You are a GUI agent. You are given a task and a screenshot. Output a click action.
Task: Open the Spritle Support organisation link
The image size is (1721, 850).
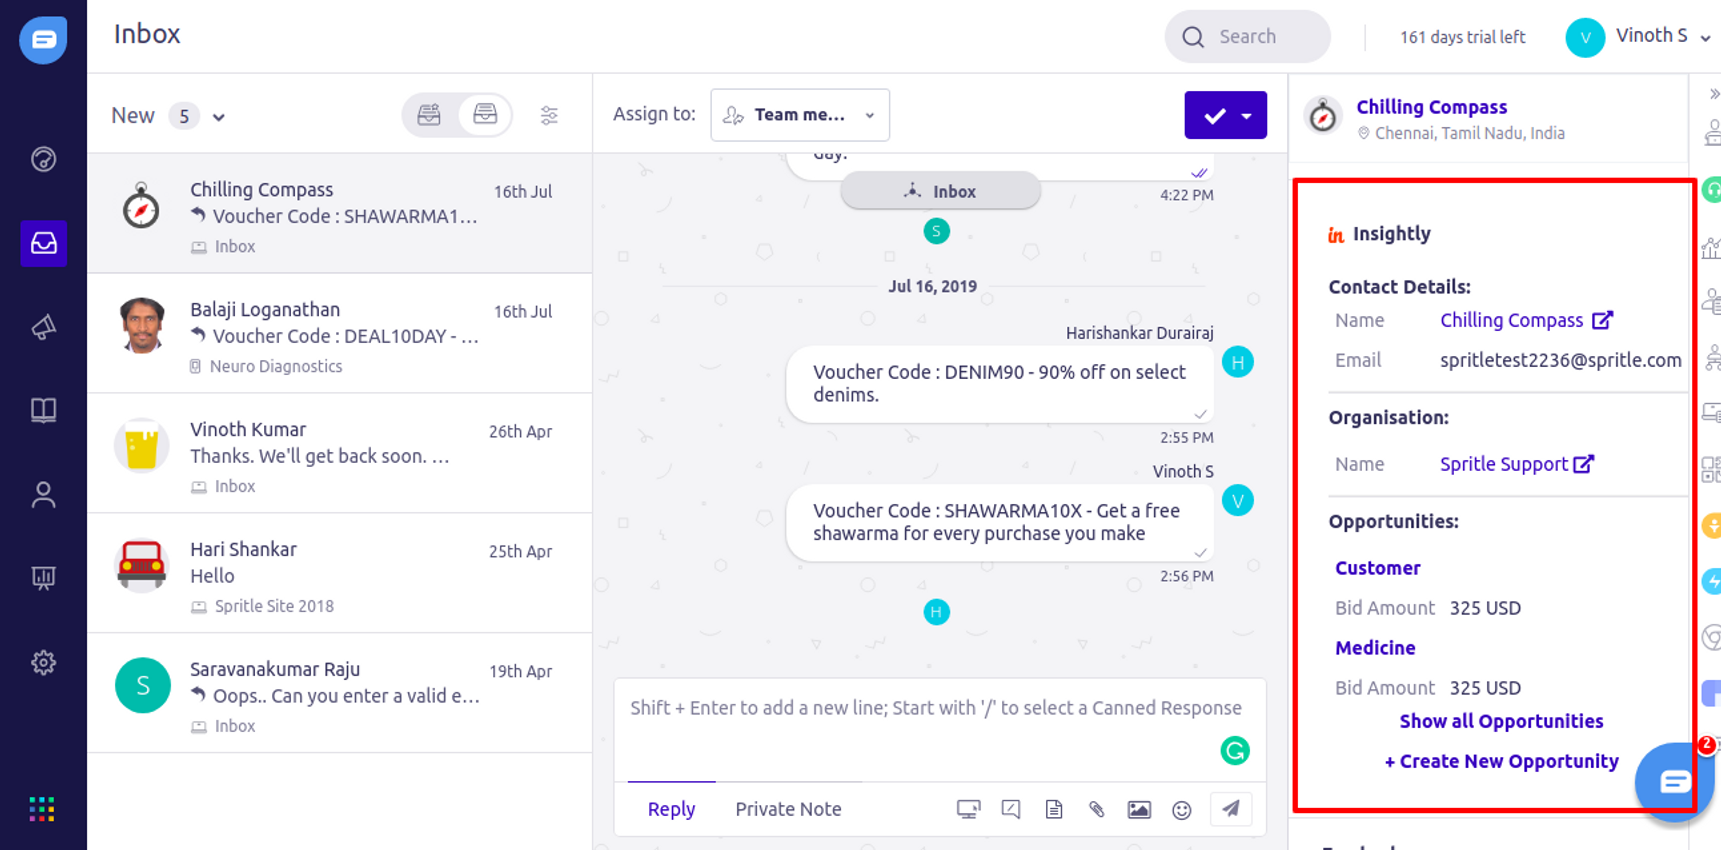coord(1503,464)
